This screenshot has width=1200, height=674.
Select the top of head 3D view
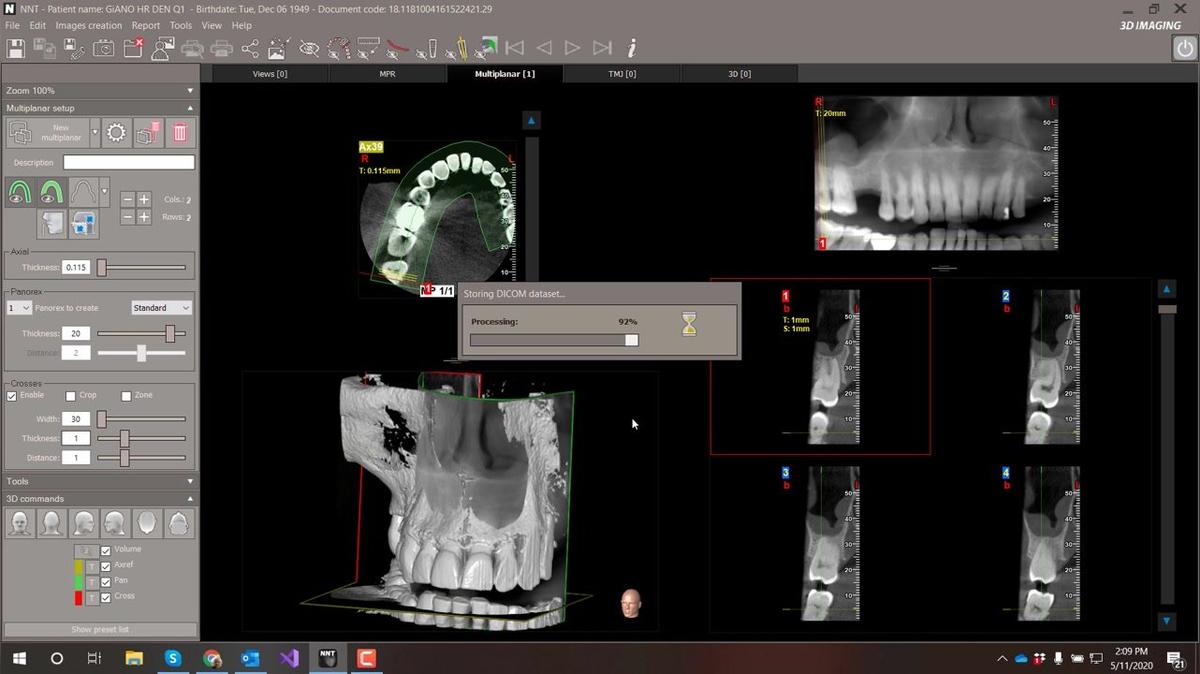[x=147, y=522]
